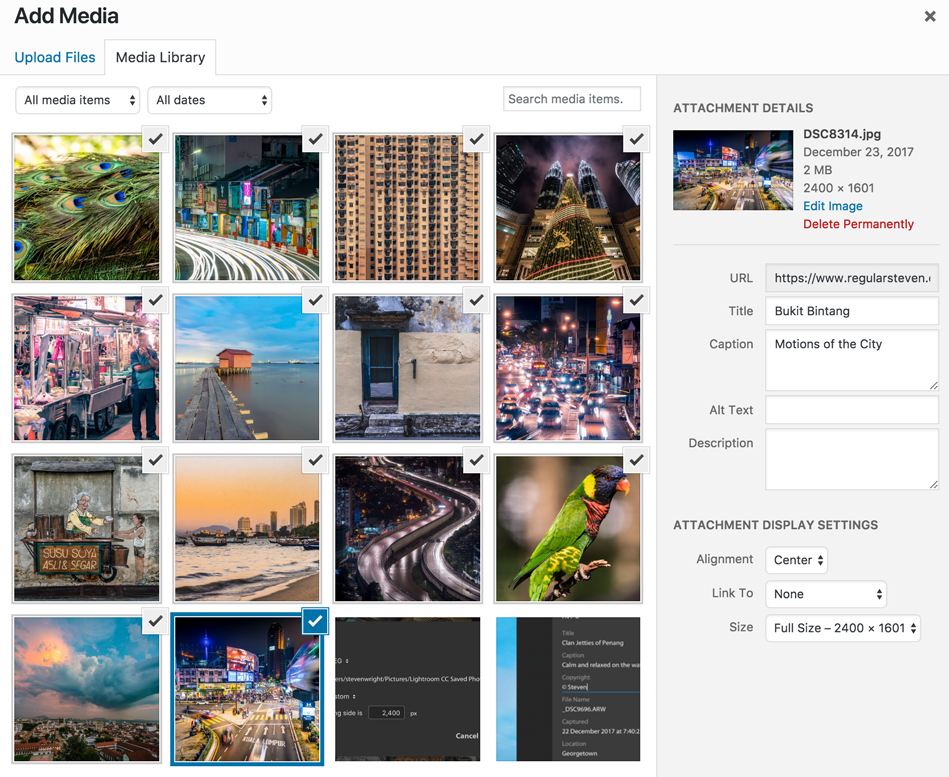Image resolution: width=949 pixels, height=777 pixels.
Task: Toggle checkmark on the twin towers night photo
Action: 637,140
